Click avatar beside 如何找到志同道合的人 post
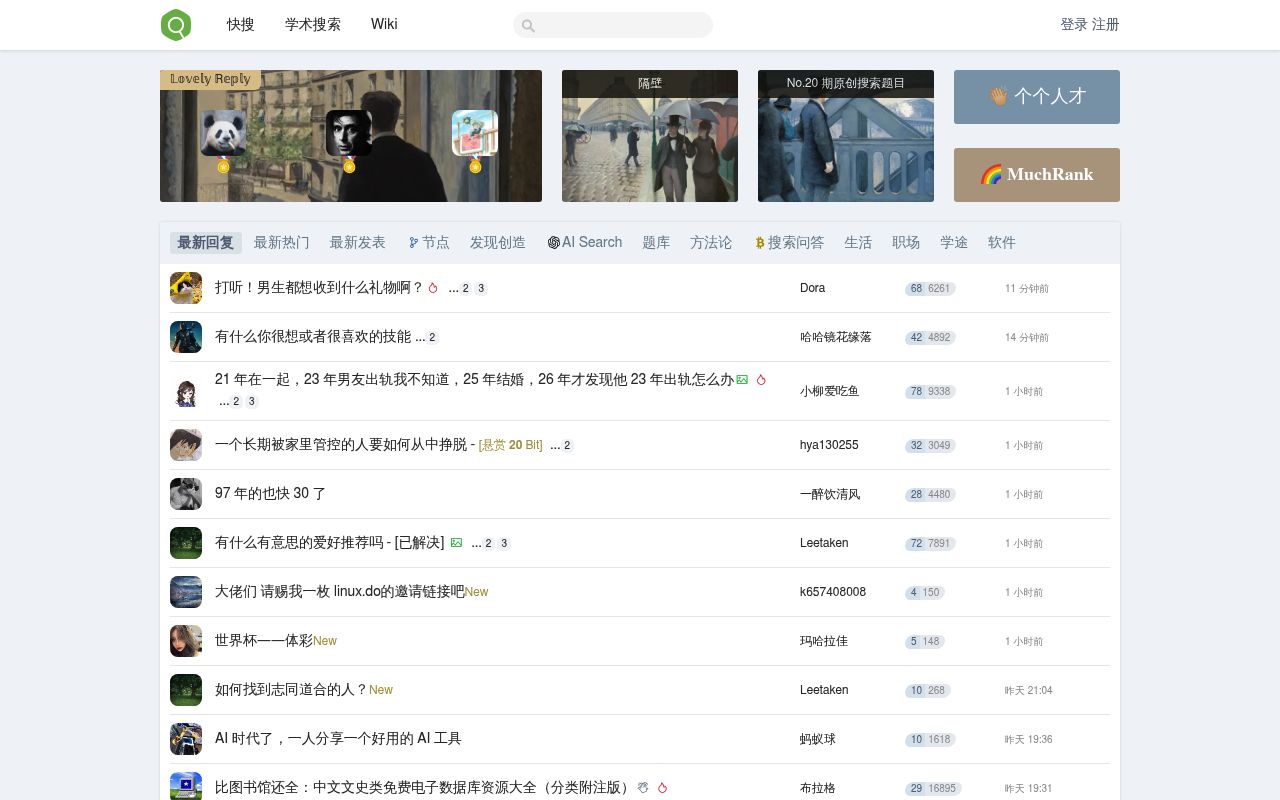Viewport: 1280px width, 800px height. point(186,690)
